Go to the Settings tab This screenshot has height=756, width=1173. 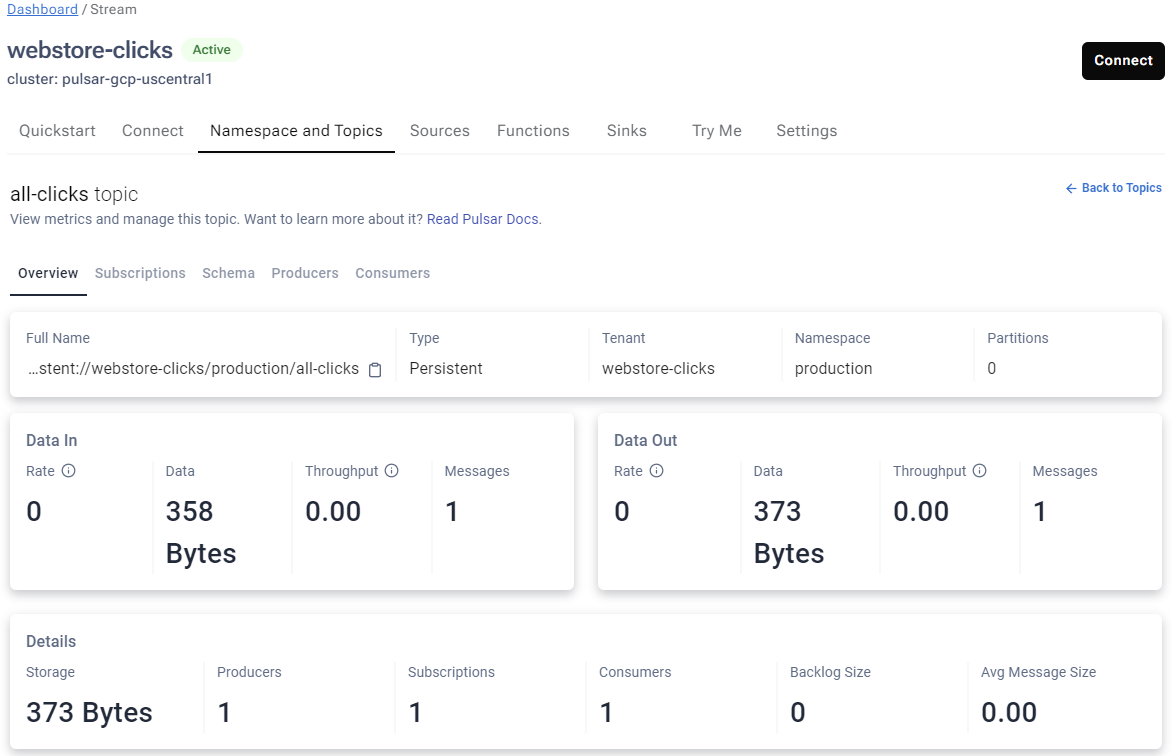click(806, 131)
